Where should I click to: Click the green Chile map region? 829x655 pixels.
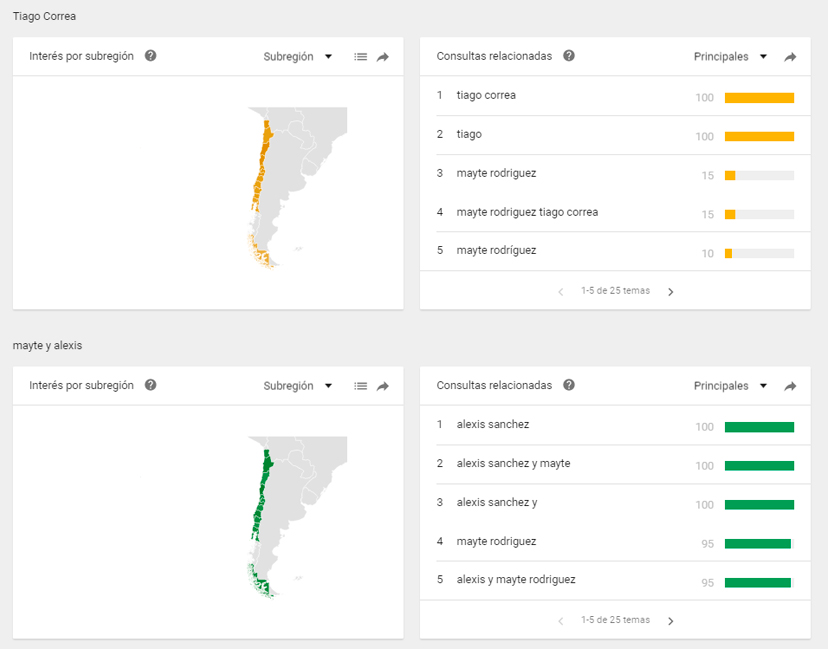click(263, 500)
